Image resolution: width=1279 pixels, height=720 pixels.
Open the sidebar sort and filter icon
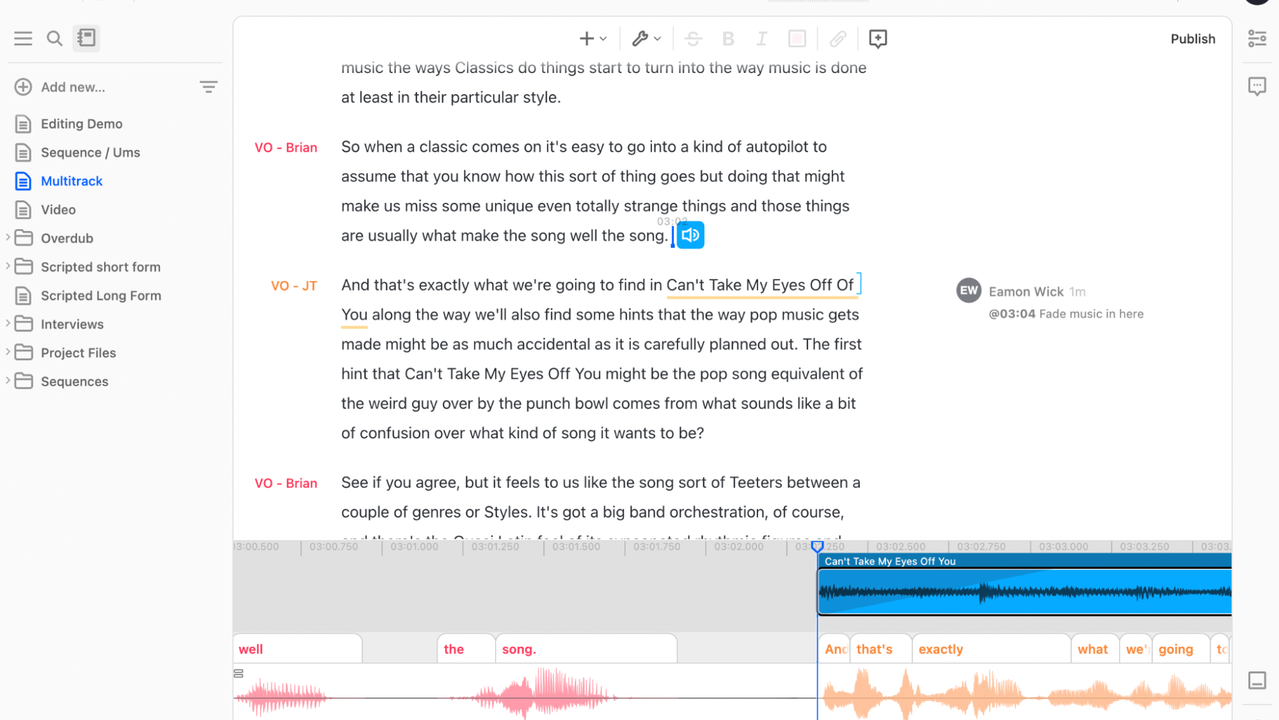point(208,87)
